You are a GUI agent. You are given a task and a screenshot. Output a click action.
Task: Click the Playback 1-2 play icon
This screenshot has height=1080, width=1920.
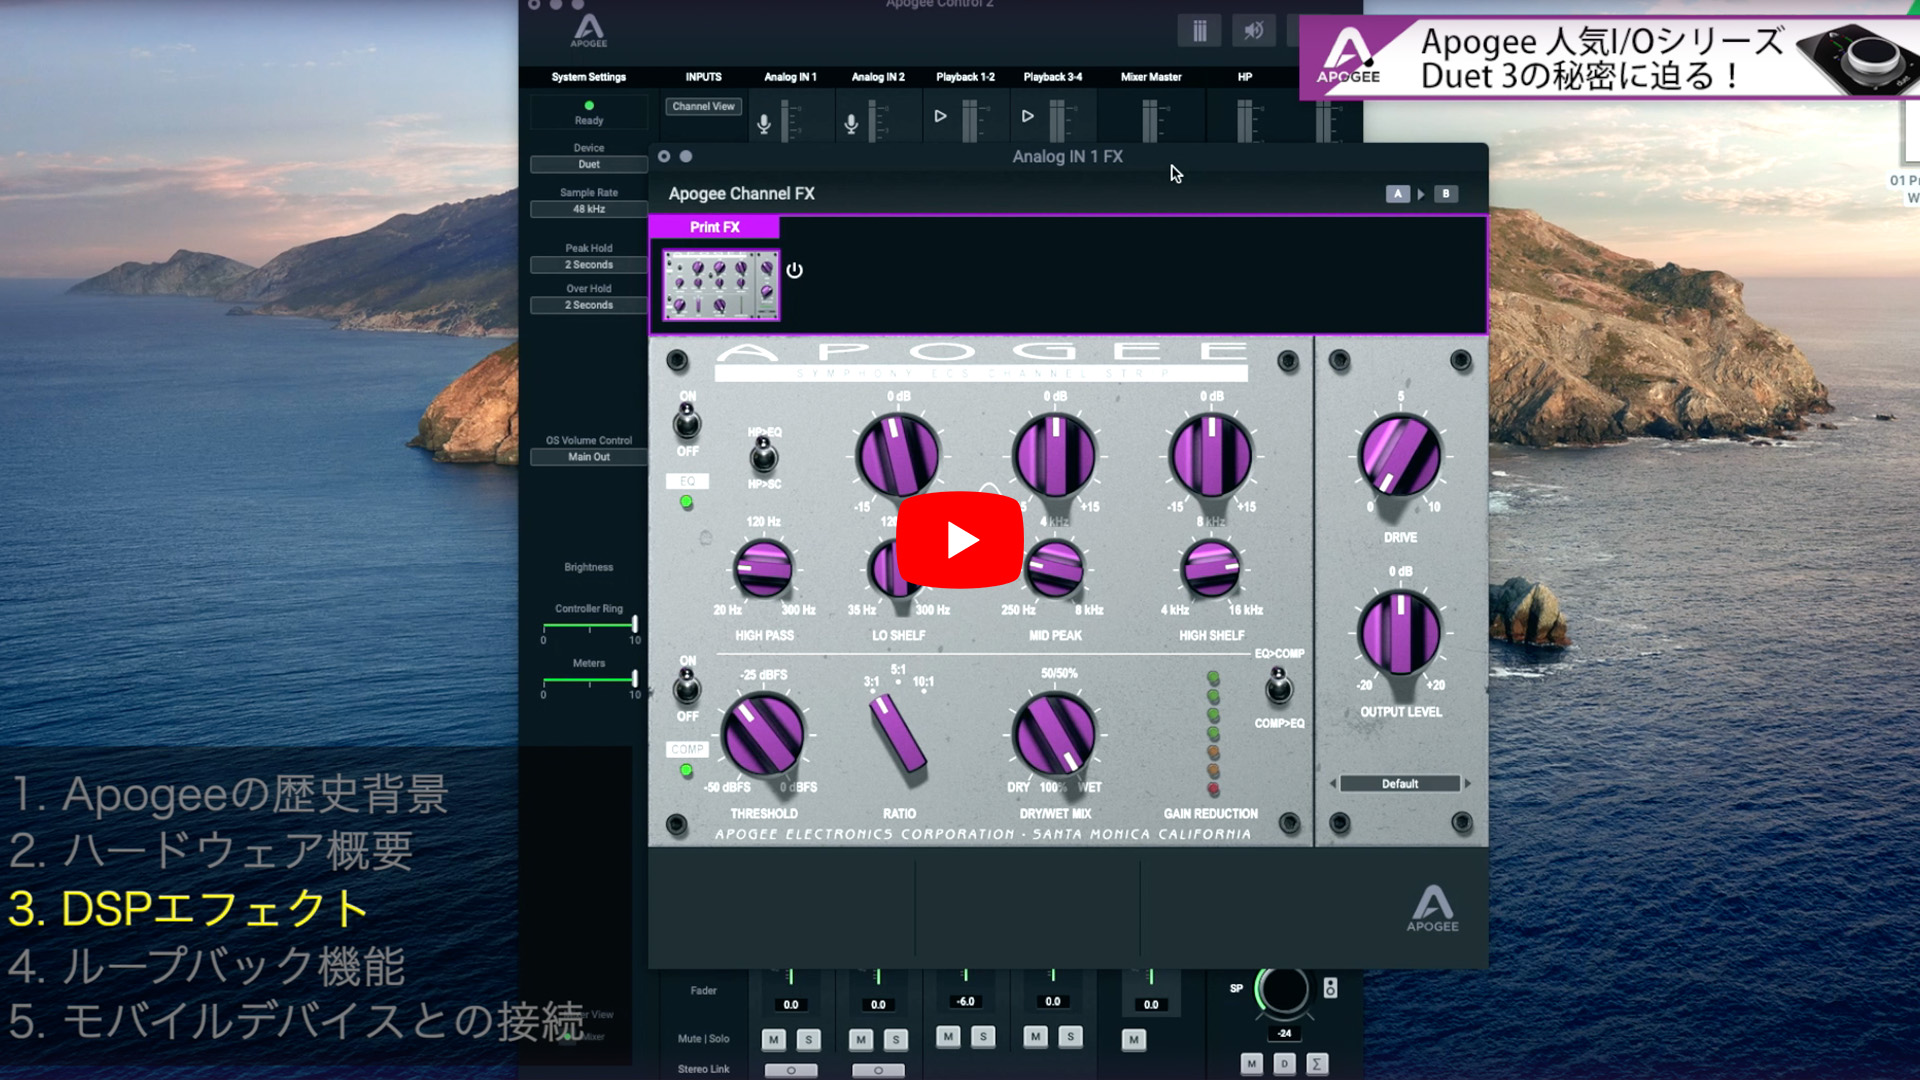(x=940, y=116)
